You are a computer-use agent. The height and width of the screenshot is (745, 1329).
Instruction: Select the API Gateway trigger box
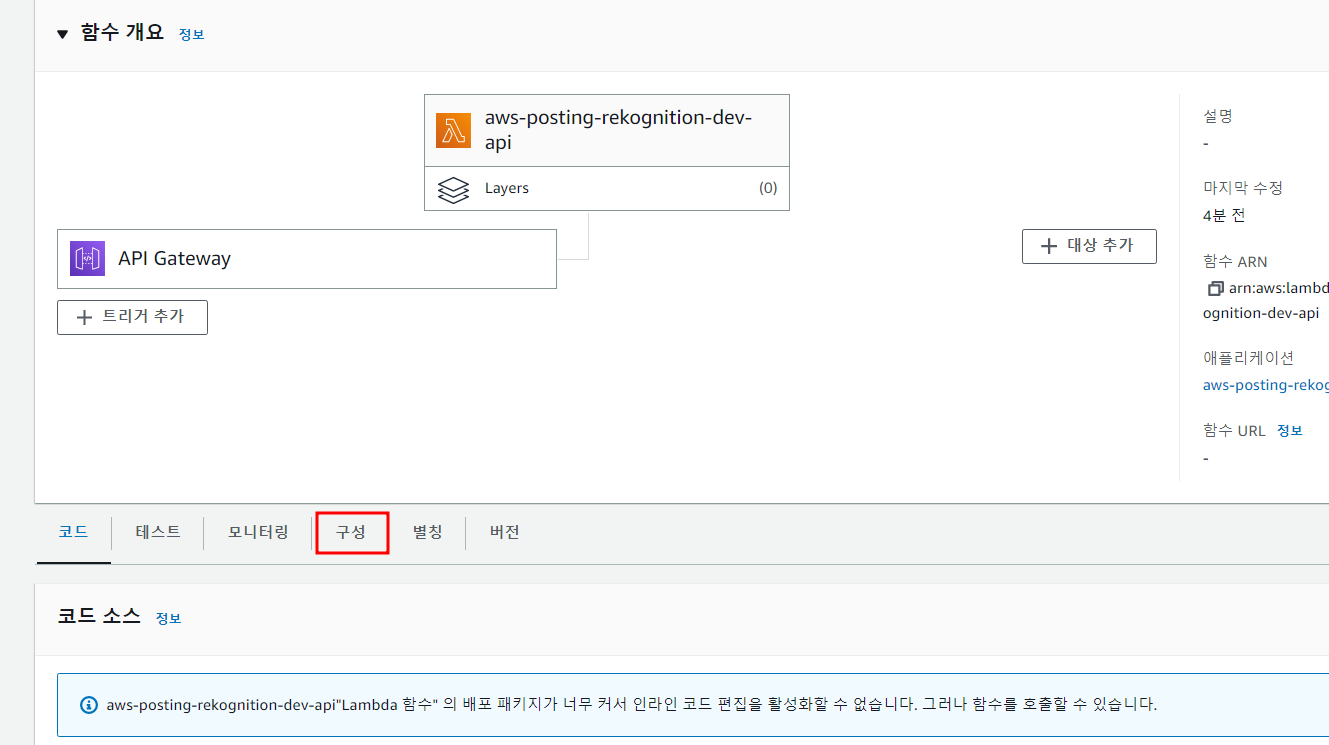tap(307, 259)
